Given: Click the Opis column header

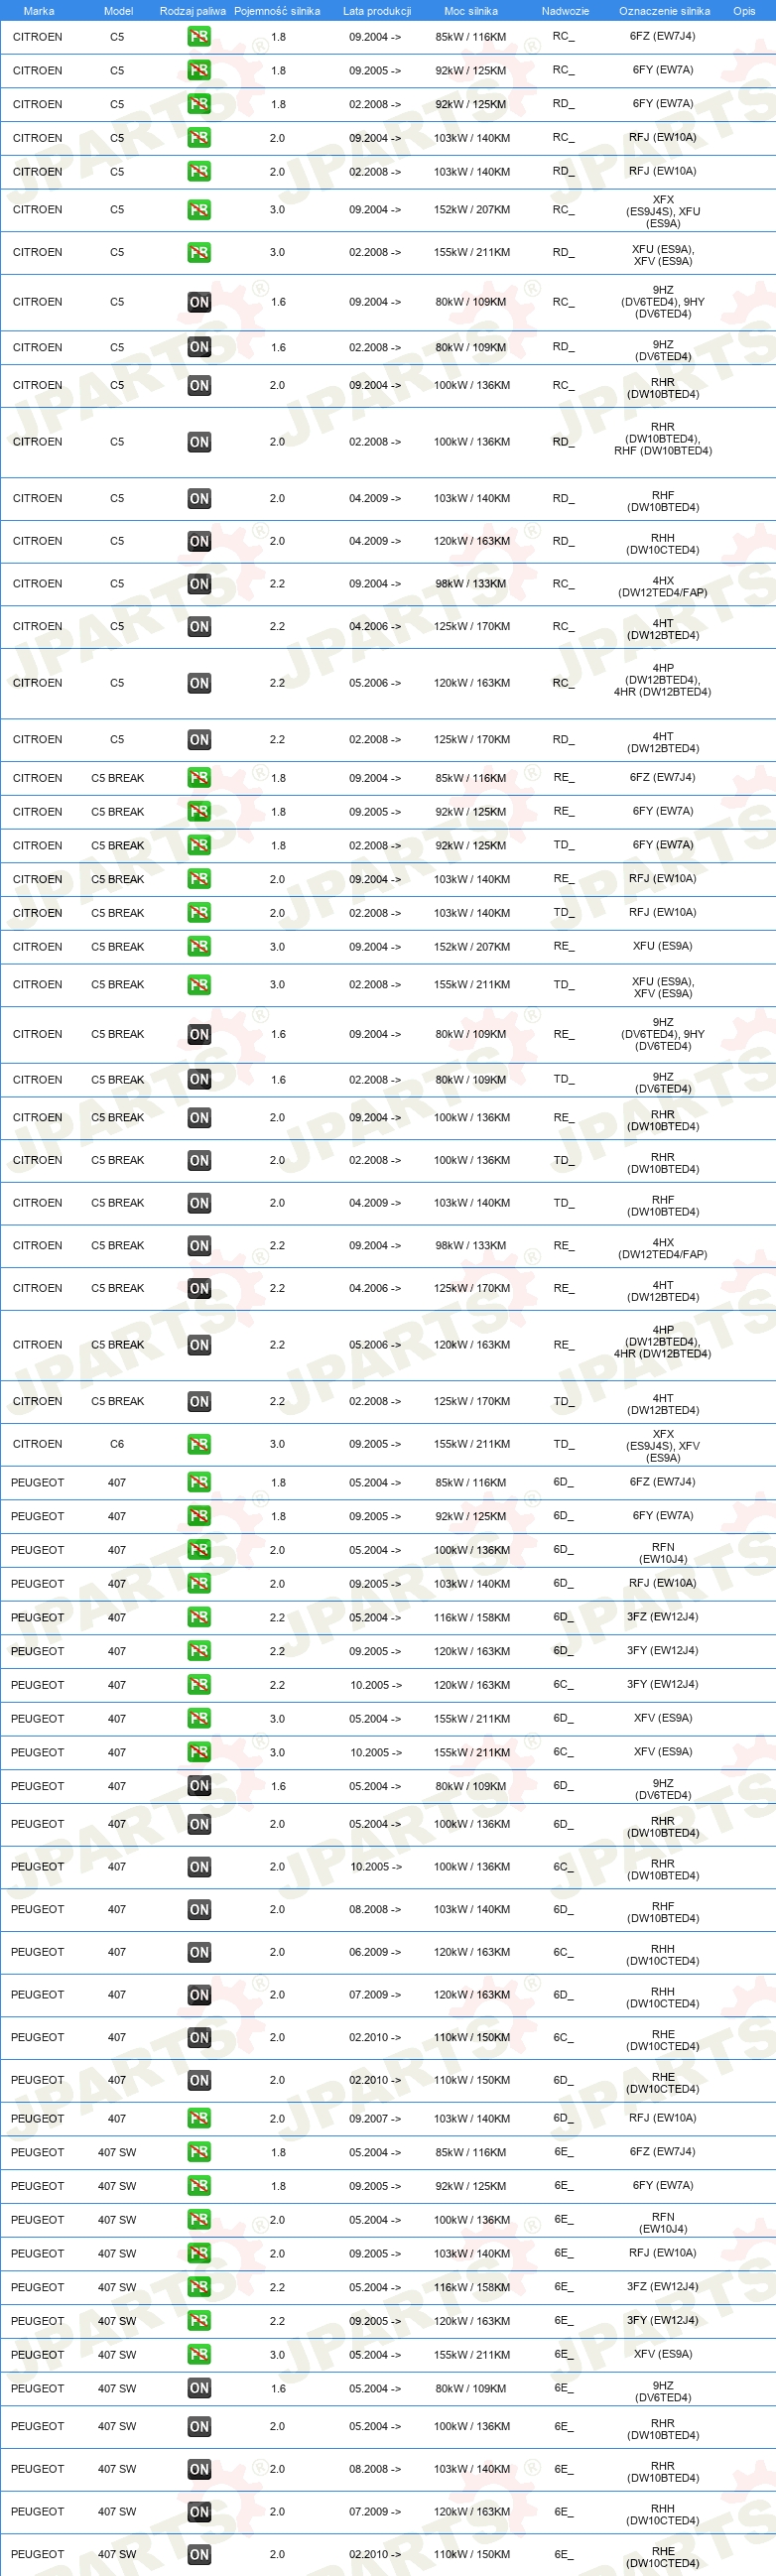Looking at the screenshot, I should point(744,11).
